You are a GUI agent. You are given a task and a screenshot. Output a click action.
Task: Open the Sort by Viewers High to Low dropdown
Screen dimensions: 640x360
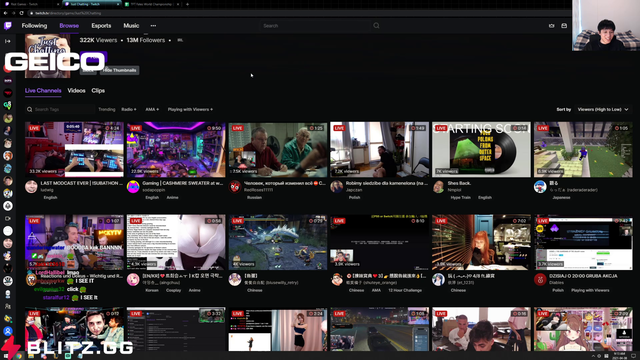(603, 109)
